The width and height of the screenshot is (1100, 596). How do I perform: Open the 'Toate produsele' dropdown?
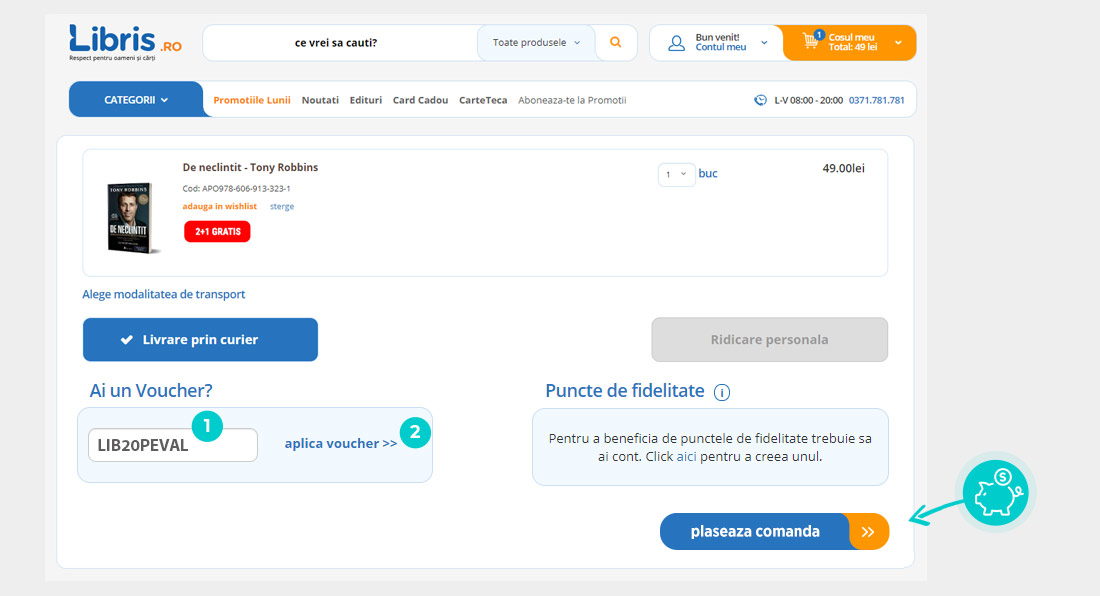[536, 43]
